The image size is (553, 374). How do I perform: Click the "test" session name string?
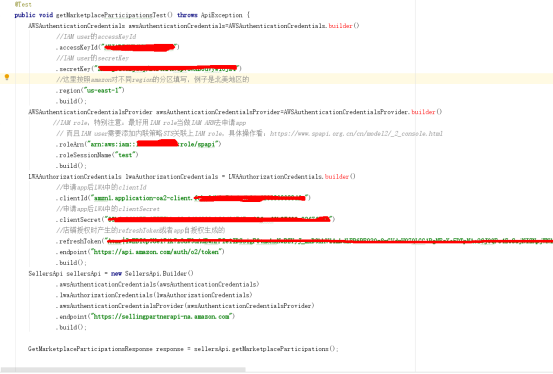pos(125,155)
